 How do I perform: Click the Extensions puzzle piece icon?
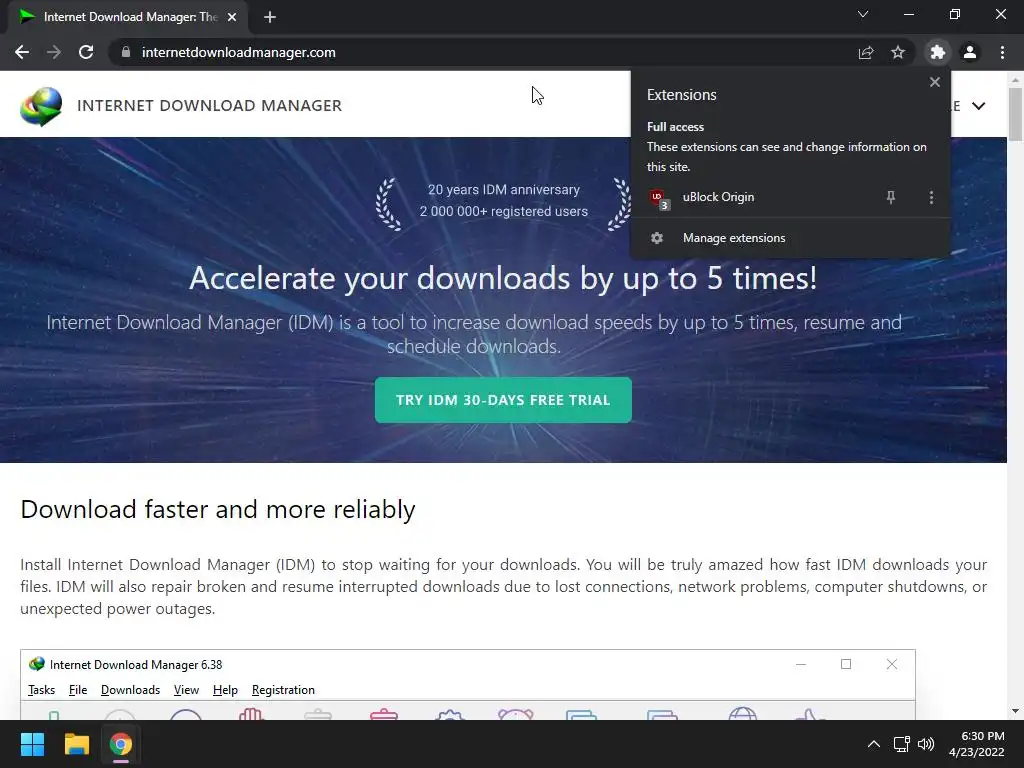pyautogui.click(x=938, y=52)
